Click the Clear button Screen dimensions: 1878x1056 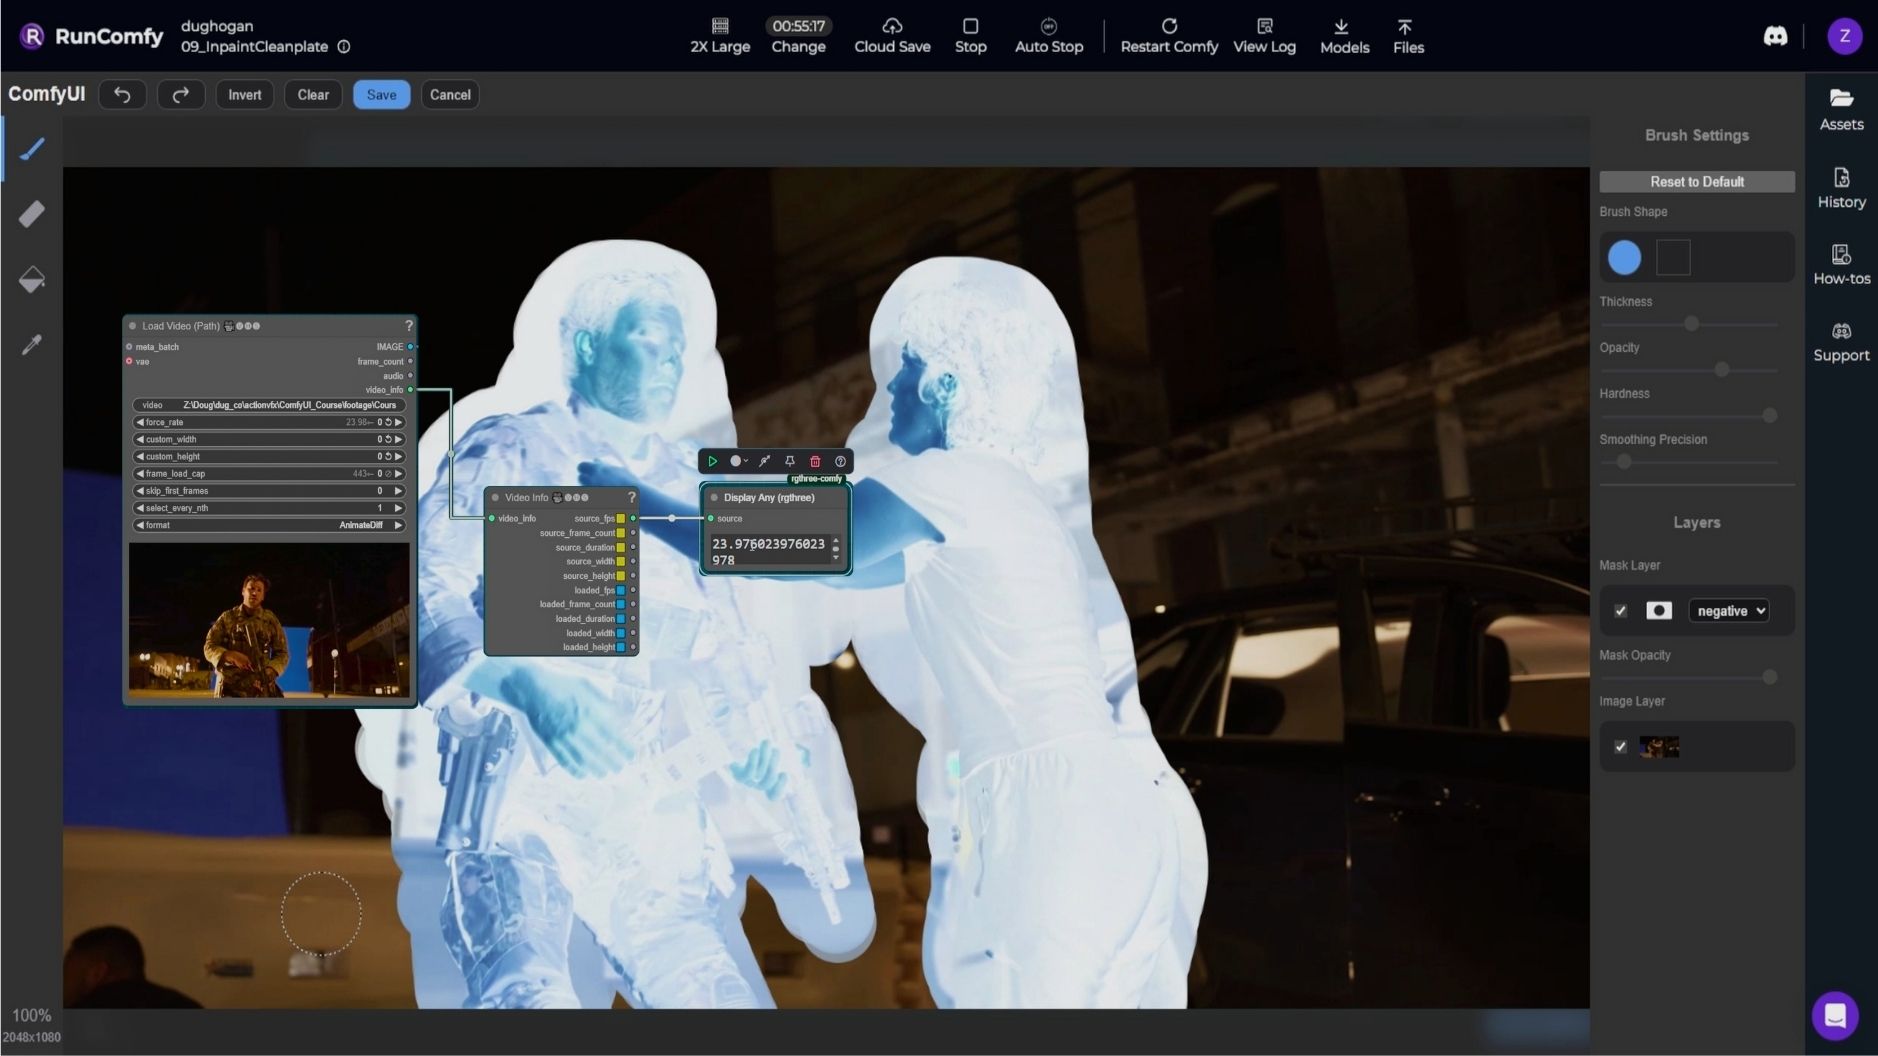click(x=313, y=94)
